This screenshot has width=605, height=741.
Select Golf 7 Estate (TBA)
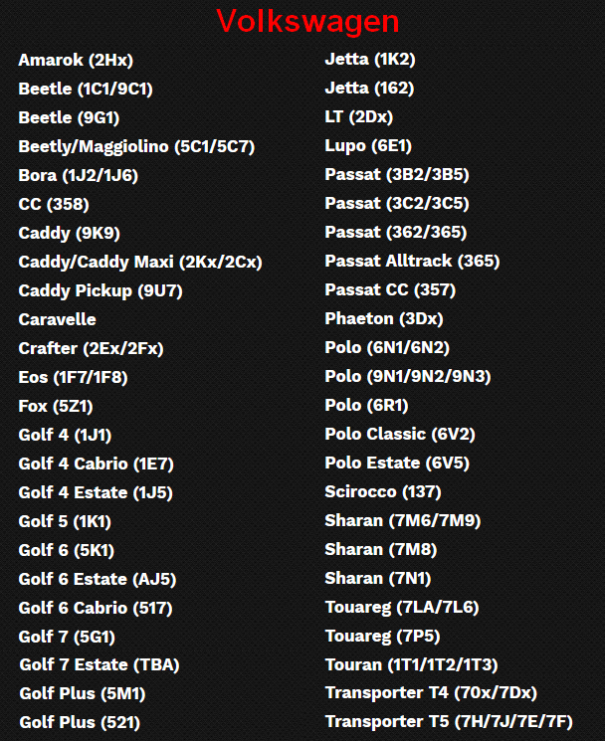(100, 664)
